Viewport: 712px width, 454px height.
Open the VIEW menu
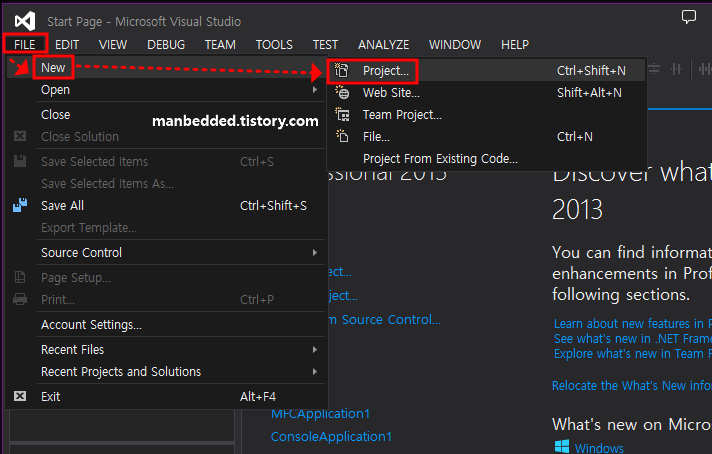pyautogui.click(x=113, y=44)
